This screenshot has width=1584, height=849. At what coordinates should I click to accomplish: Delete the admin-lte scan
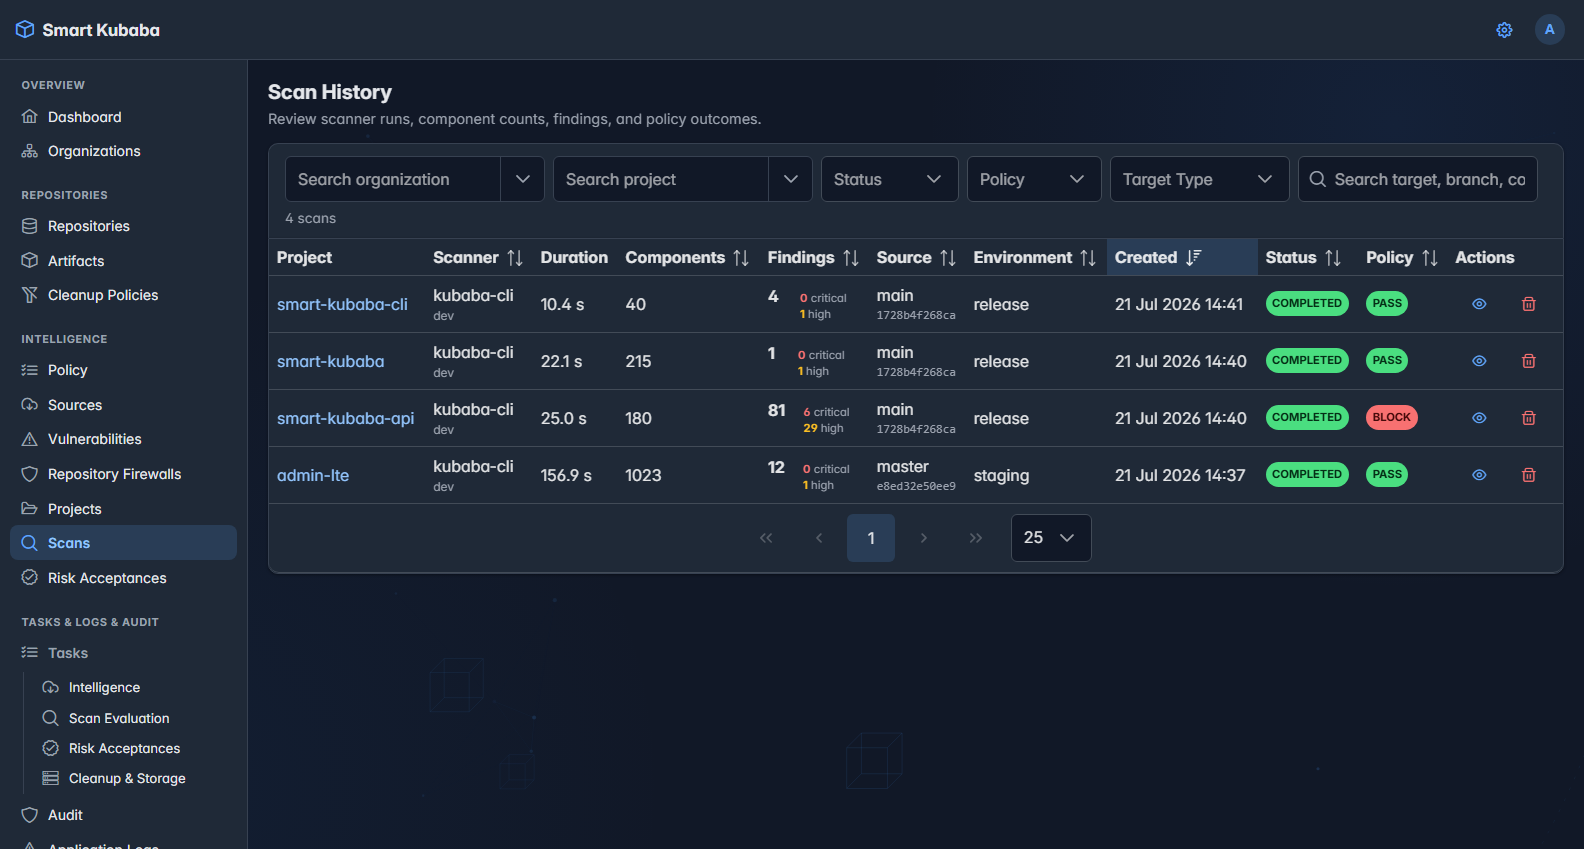click(x=1529, y=475)
